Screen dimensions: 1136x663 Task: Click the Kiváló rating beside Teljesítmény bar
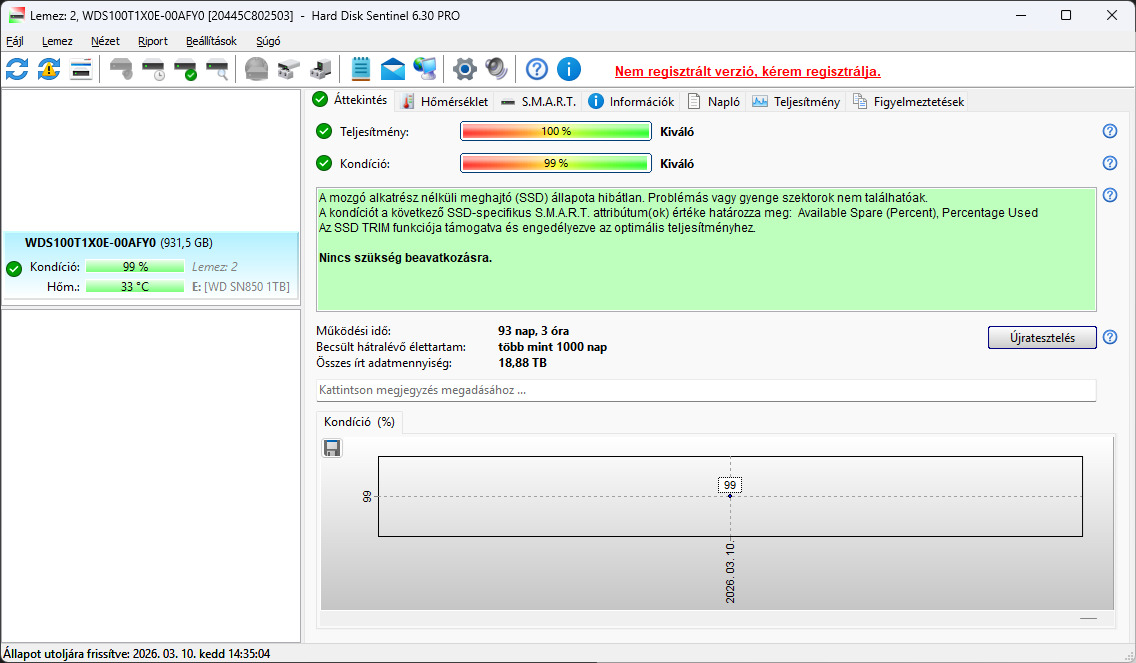[677, 132]
